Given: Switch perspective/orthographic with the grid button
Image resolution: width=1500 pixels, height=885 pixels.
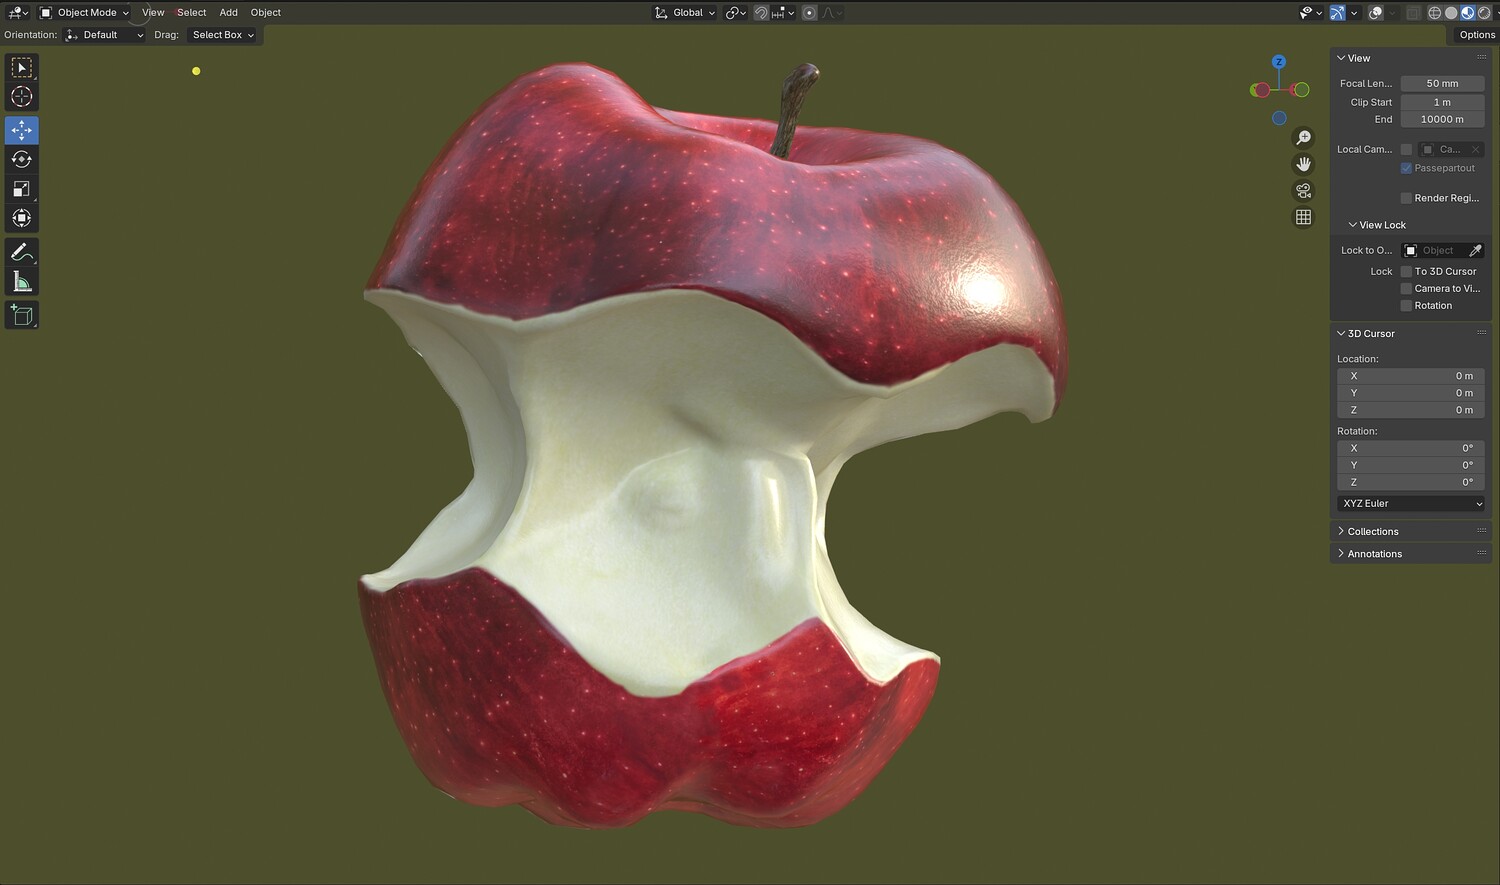Looking at the screenshot, I should click(1303, 217).
